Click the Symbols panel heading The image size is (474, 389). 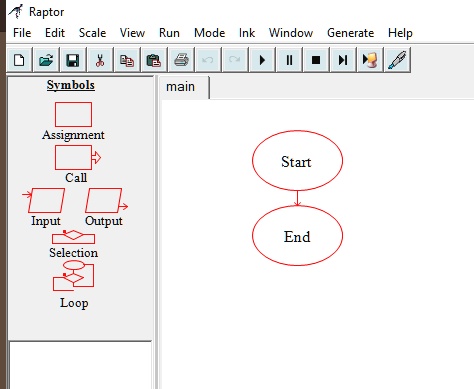pyautogui.click(x=71, y=85)
